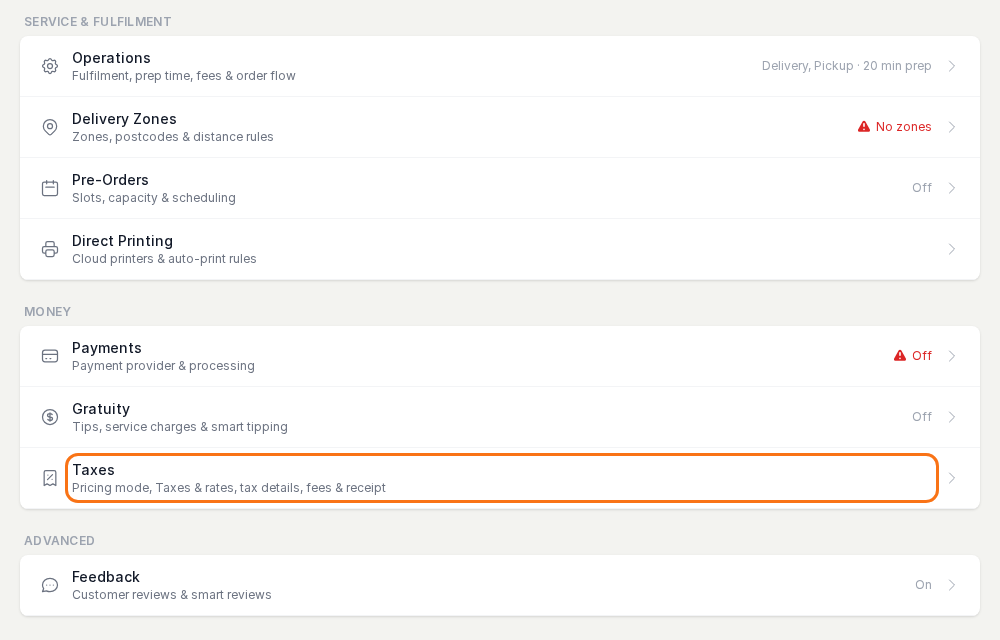
Task: Click the Feedback 'On' status
Action: (923, 585)
